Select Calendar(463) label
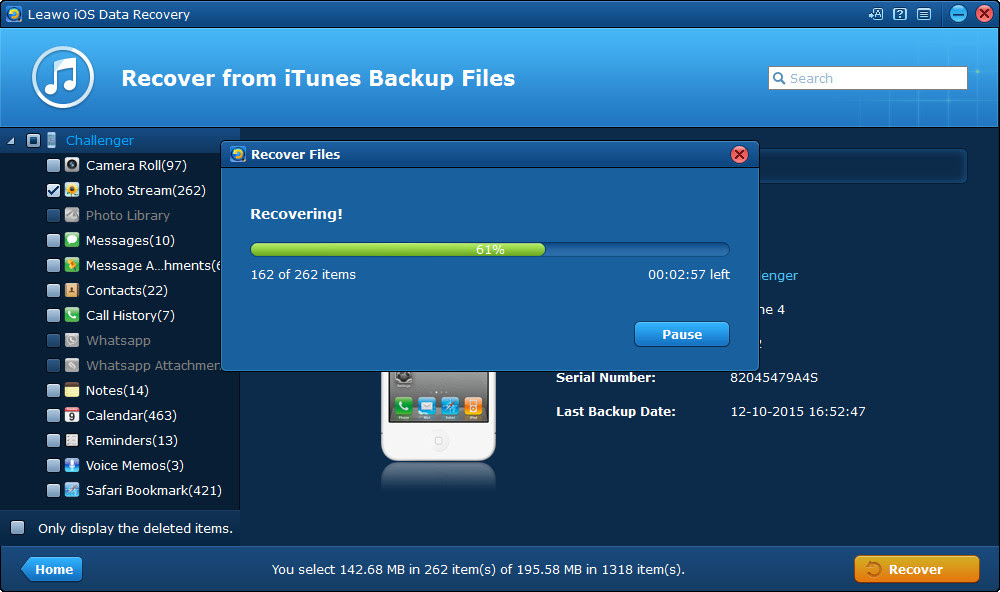The height and width of the screenshot is (592, 1000). pos(131,415)
